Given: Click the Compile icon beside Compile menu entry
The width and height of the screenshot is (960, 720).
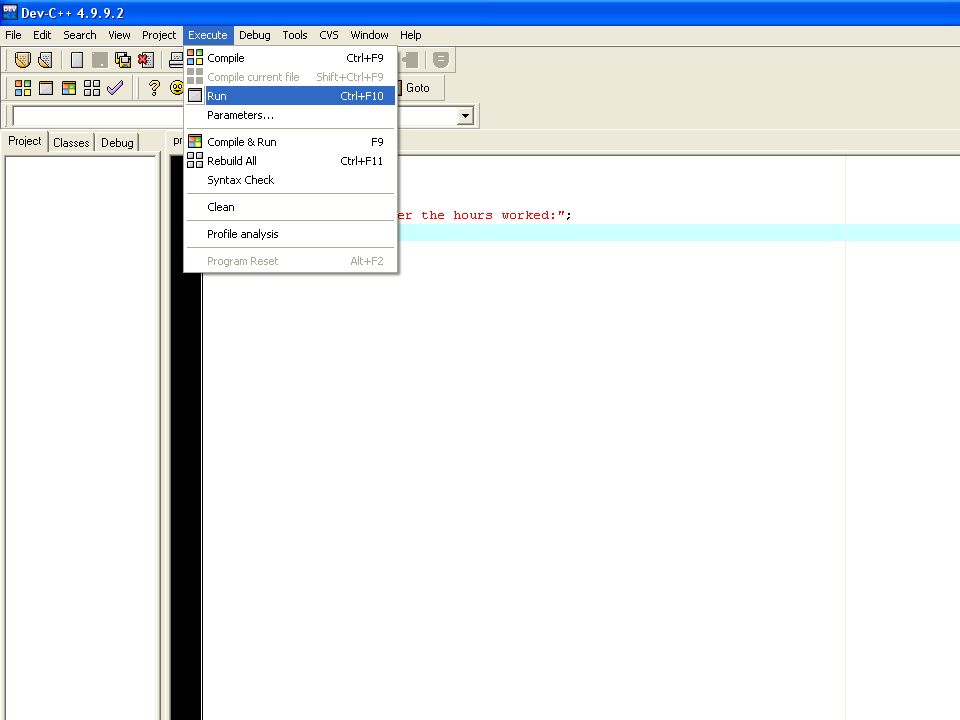Looking at the screenshot, I should (195, 58).
